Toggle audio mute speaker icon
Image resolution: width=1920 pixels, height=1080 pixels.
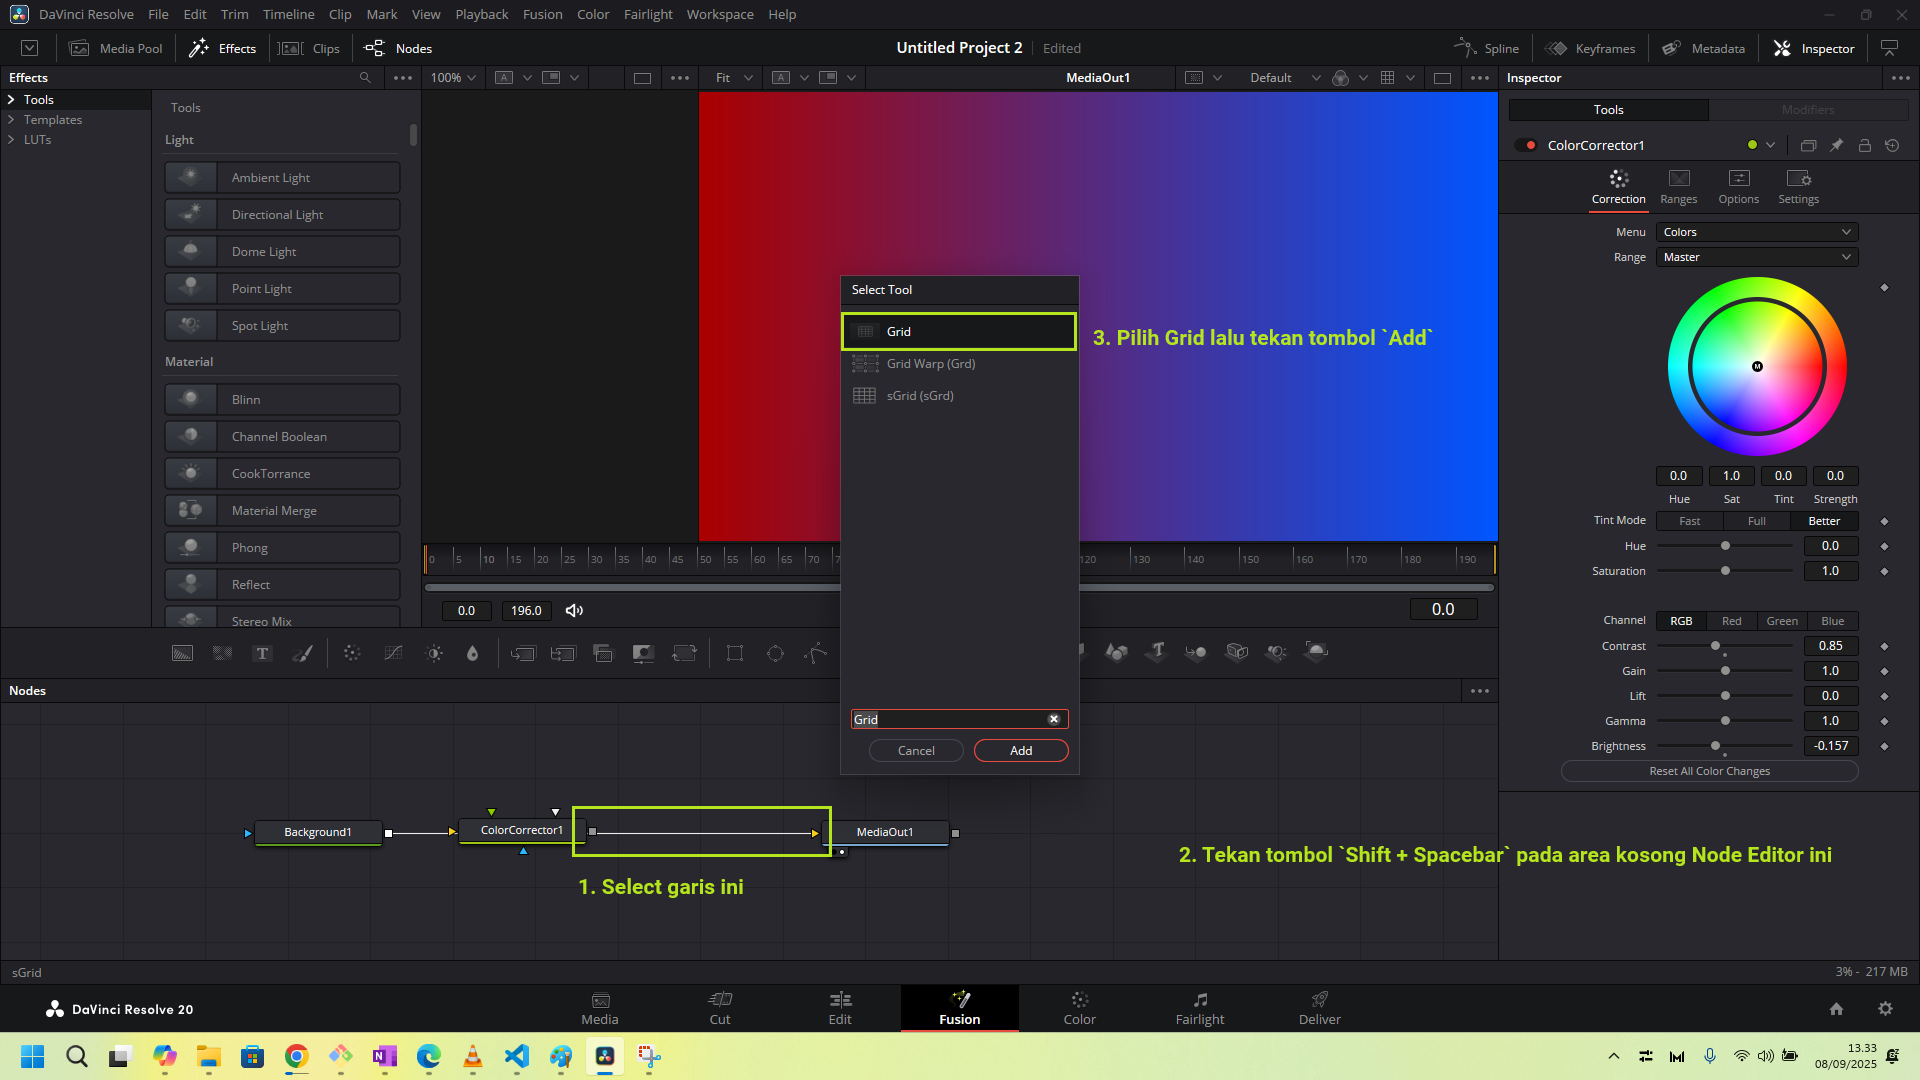coord(574,610)
